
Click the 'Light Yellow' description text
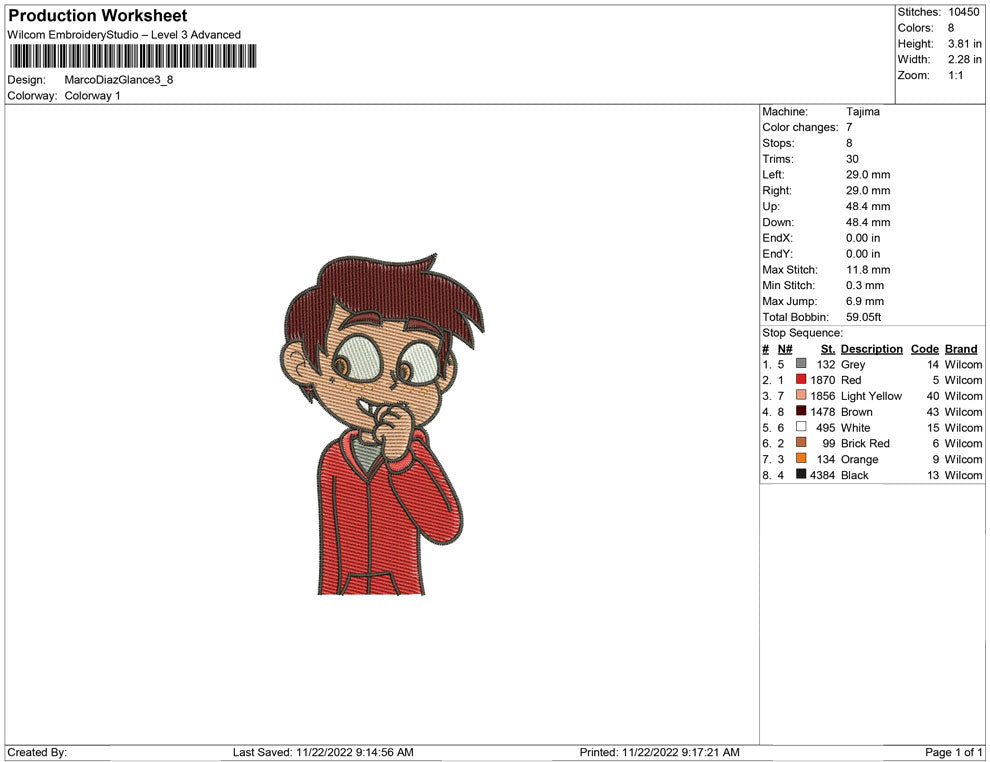[x=871, y=396]
